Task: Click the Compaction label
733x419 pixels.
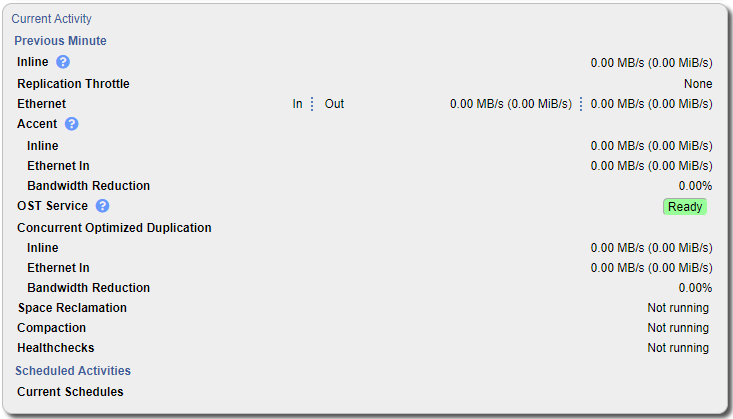Action: pos(51,328)
